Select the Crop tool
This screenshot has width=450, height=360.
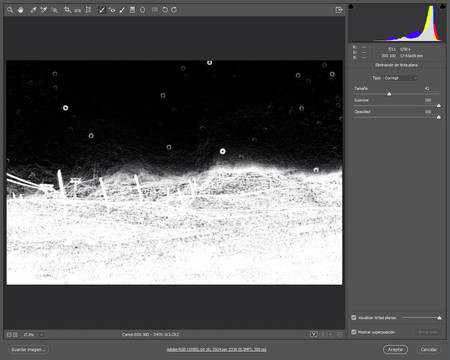pyautogui.click(x=67, y=10)
